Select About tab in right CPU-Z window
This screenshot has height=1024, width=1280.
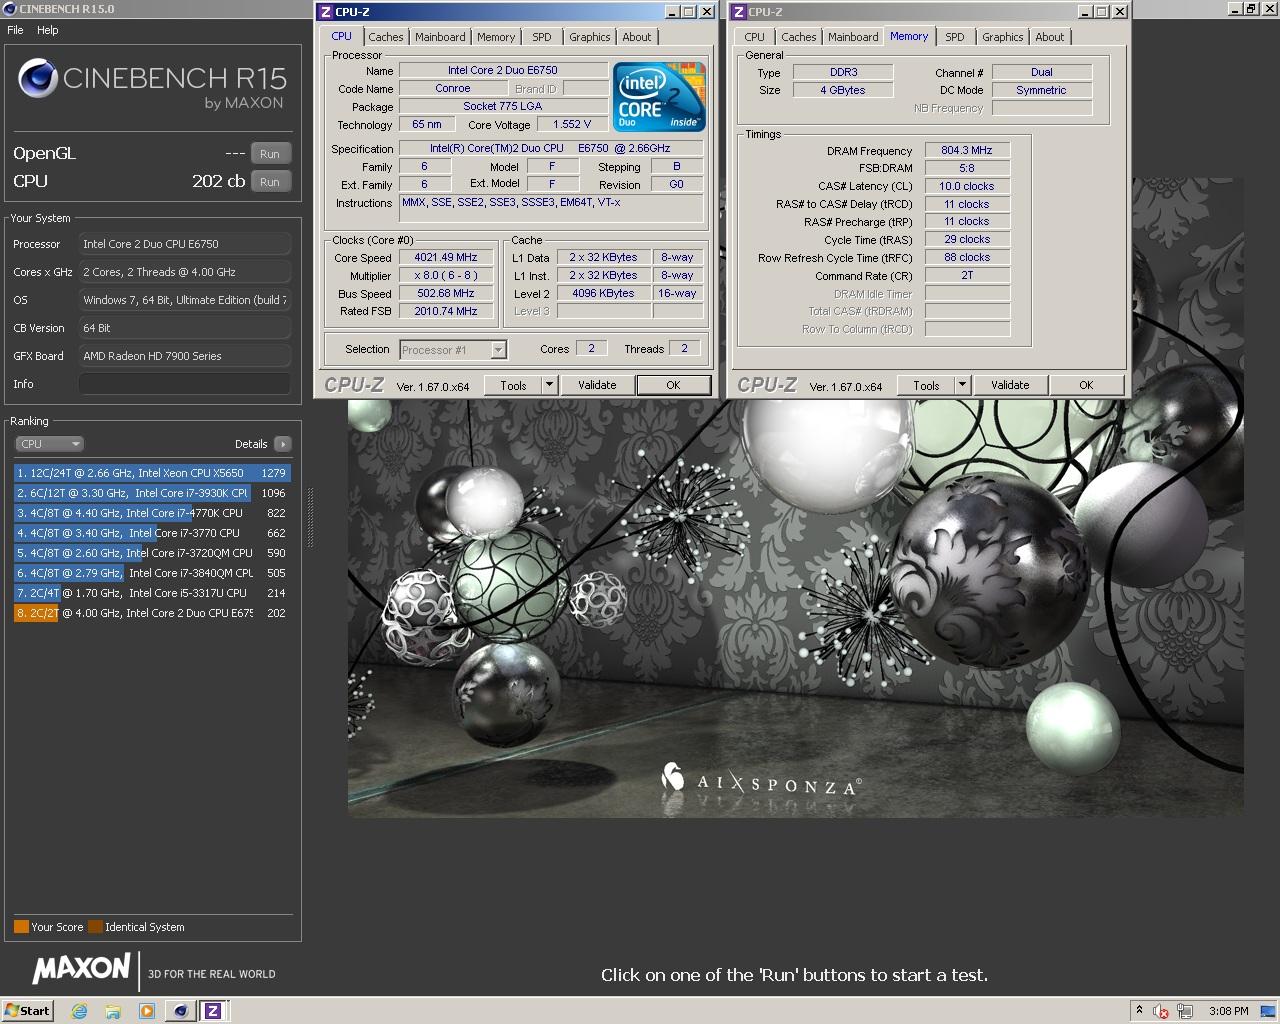[1050, 37]
